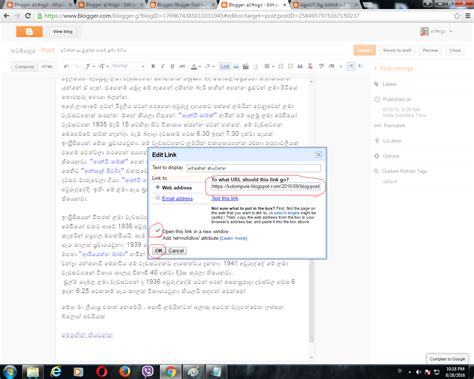Viewport: 474px width, 379px height.
Task: Open the font size dropdown
Action: [x=103, y=67]
